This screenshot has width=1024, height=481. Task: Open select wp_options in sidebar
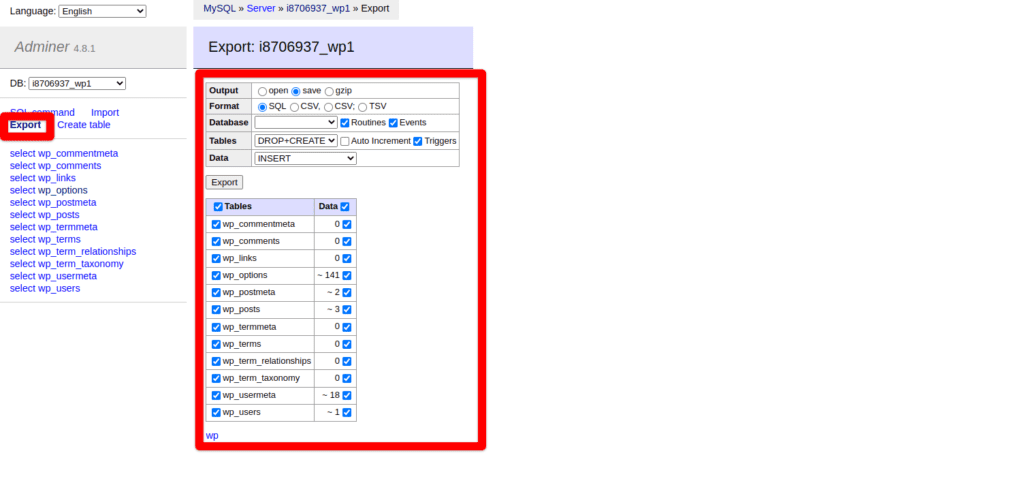48,190
